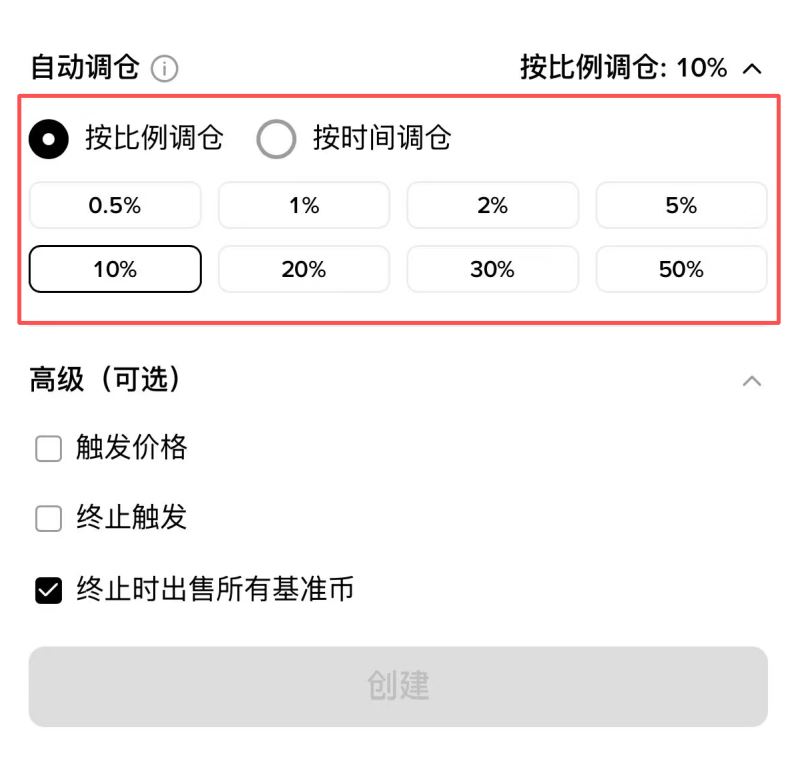Select the 0.5% rebalance preset
Image resolution: width=800 pixels, height=759 pixels.
point(115,205)
